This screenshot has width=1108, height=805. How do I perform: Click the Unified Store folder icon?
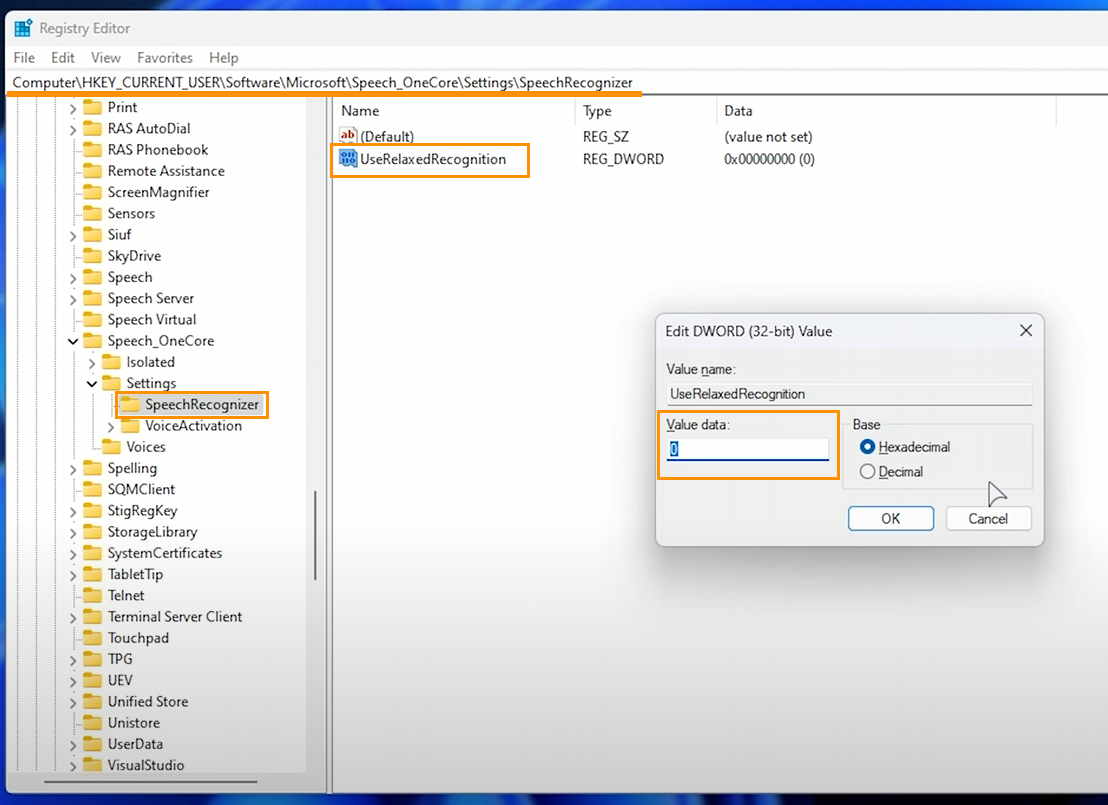pos(93,701)
